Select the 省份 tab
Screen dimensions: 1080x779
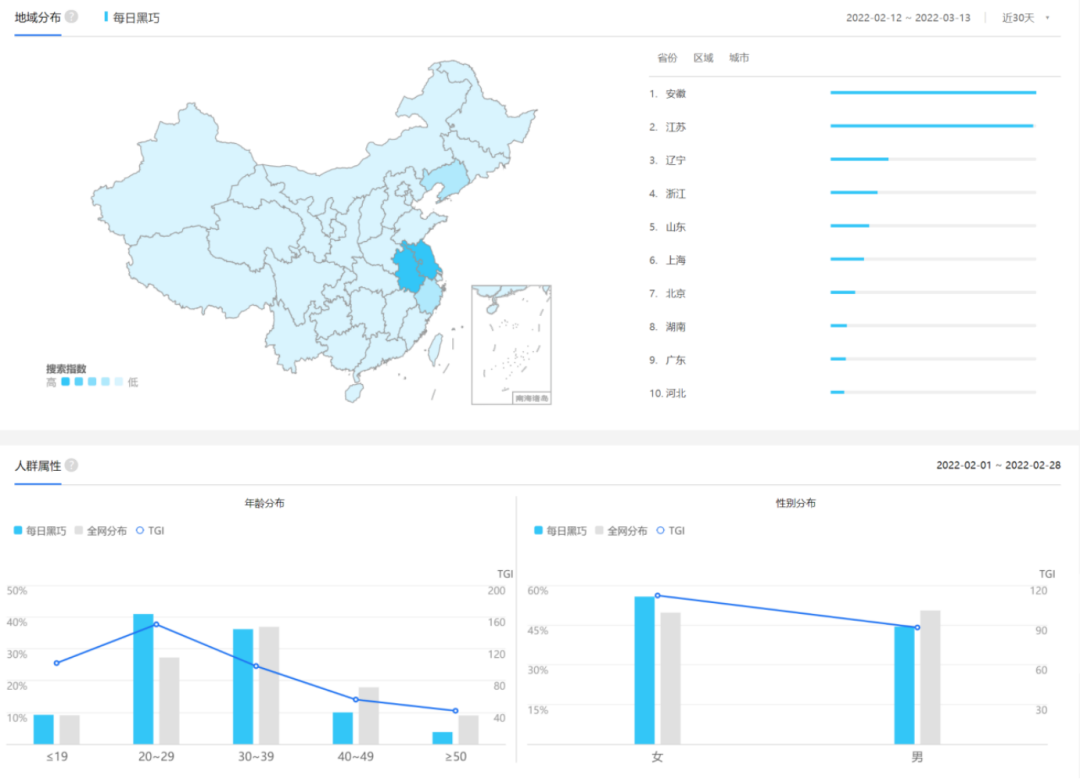coord(667,58)
